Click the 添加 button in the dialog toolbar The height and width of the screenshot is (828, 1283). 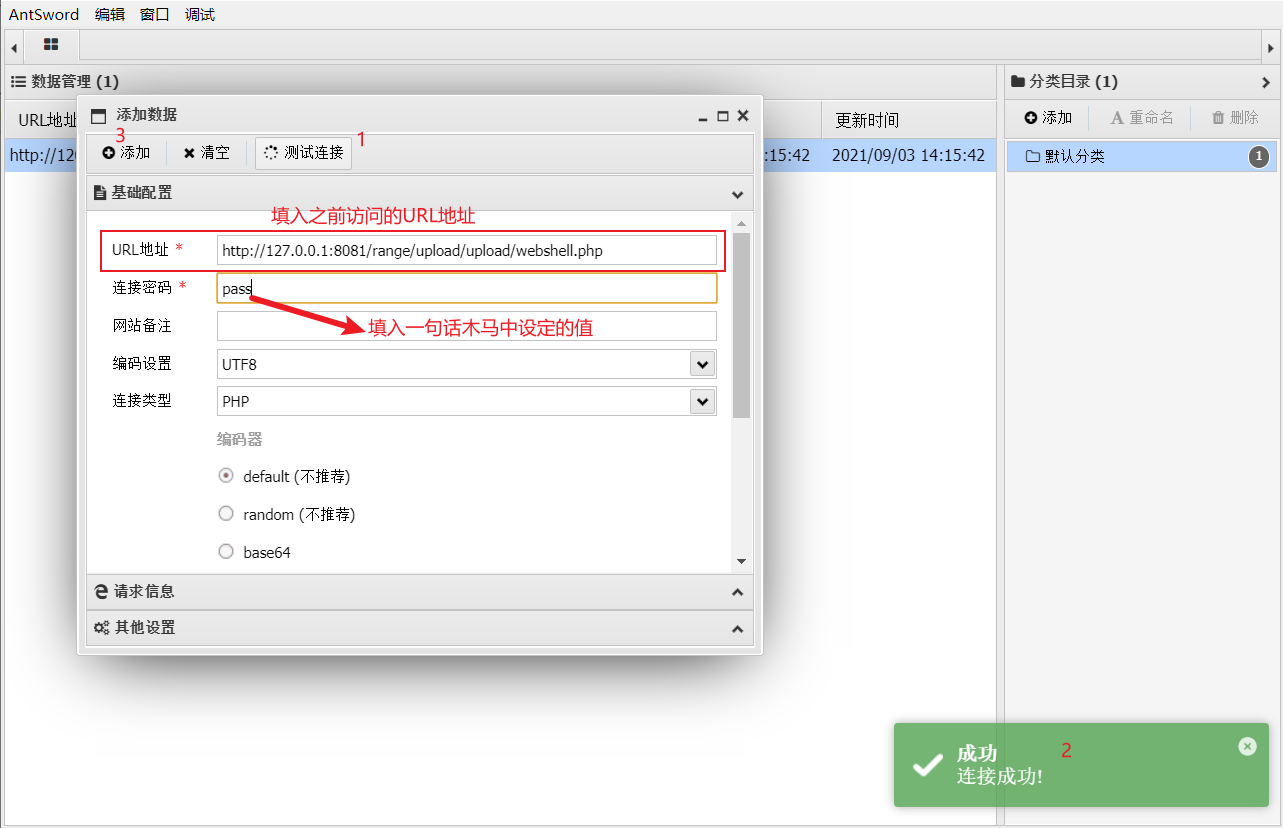point(126,153)
